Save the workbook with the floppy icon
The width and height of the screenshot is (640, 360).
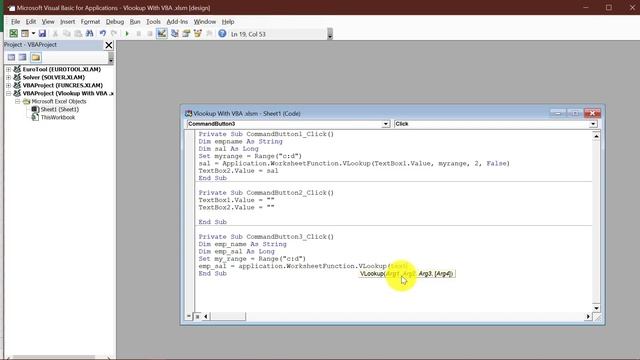[42, 34]
